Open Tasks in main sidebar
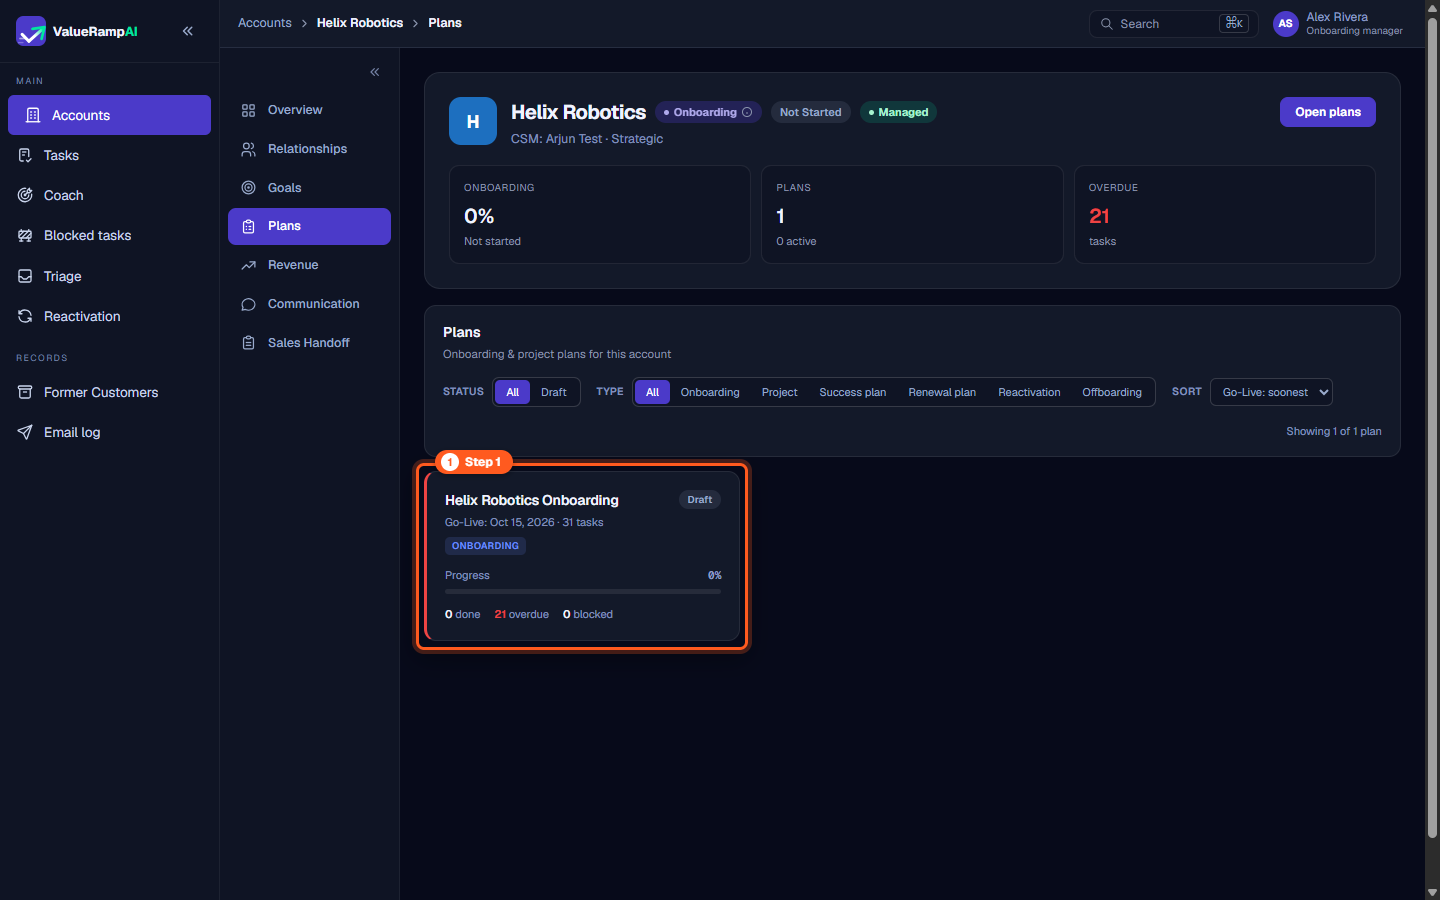 [109, 155]
